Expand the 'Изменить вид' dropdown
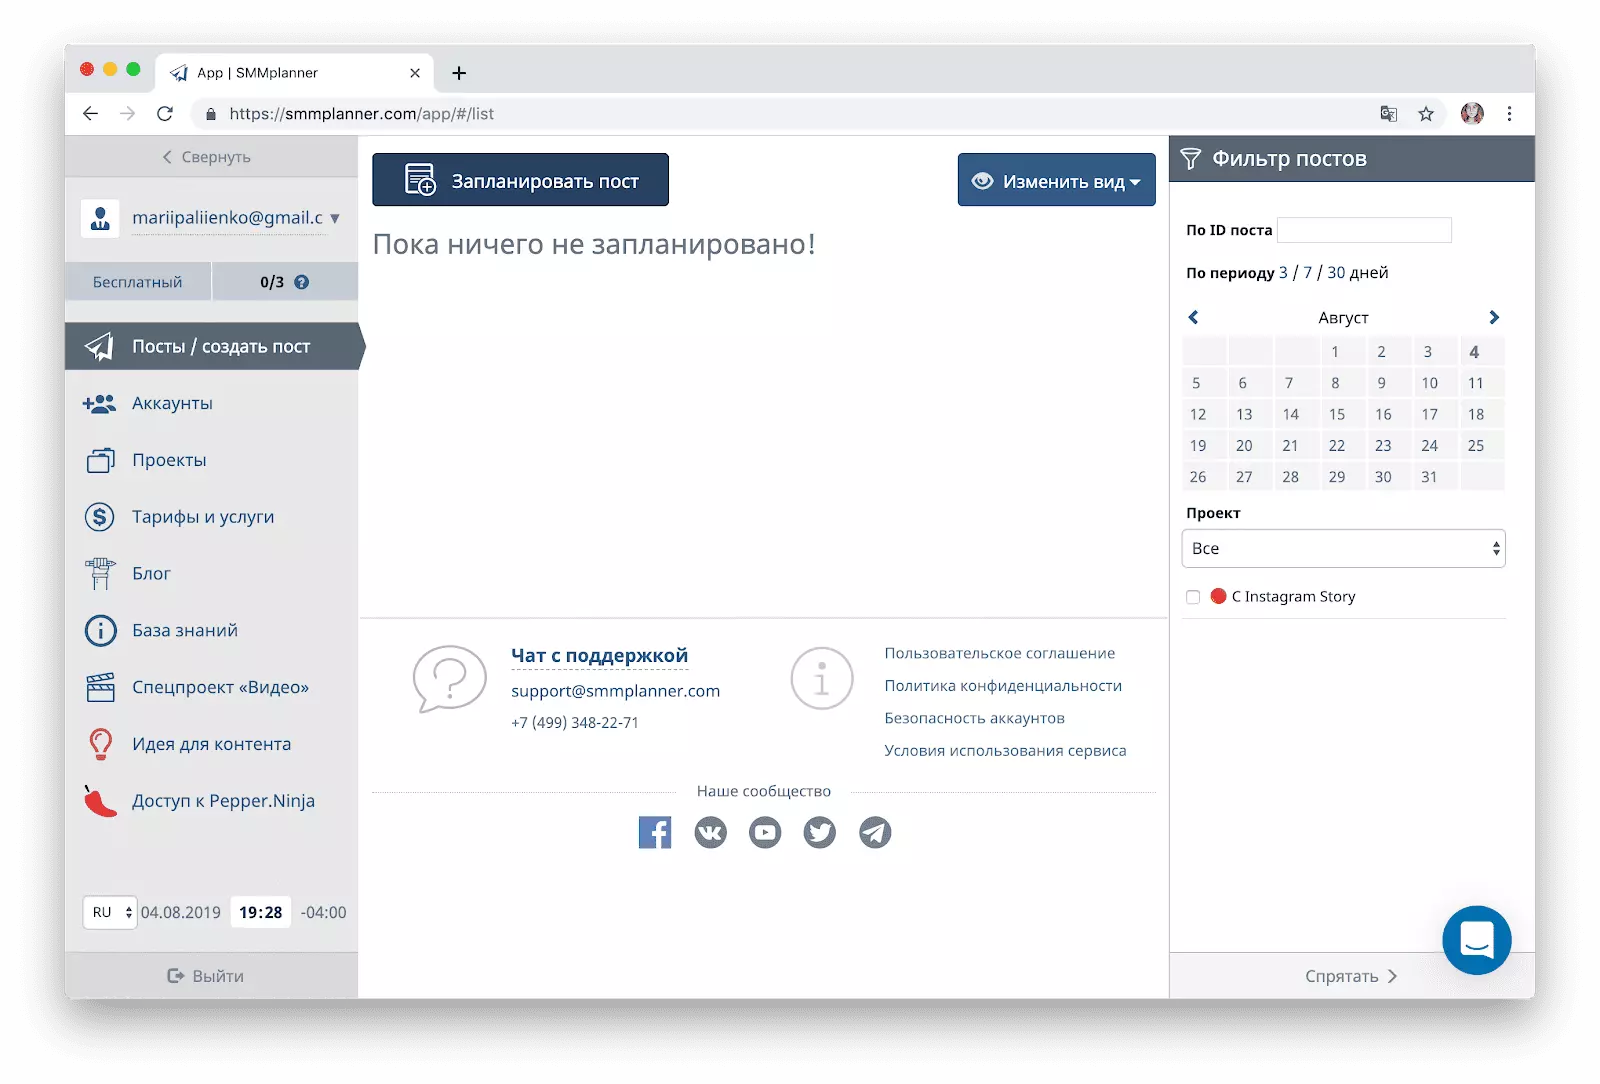 [1057, 181]
